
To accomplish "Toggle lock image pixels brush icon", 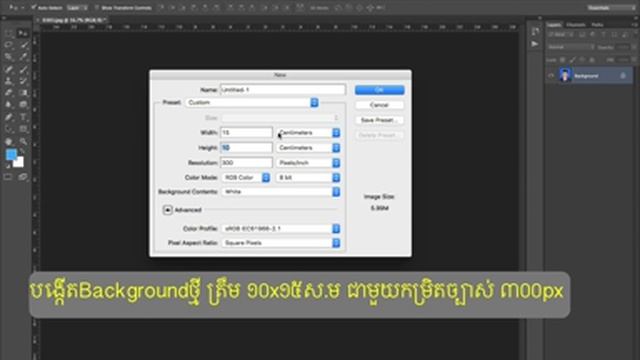I will pyautogui.click(x=572, y=60).
